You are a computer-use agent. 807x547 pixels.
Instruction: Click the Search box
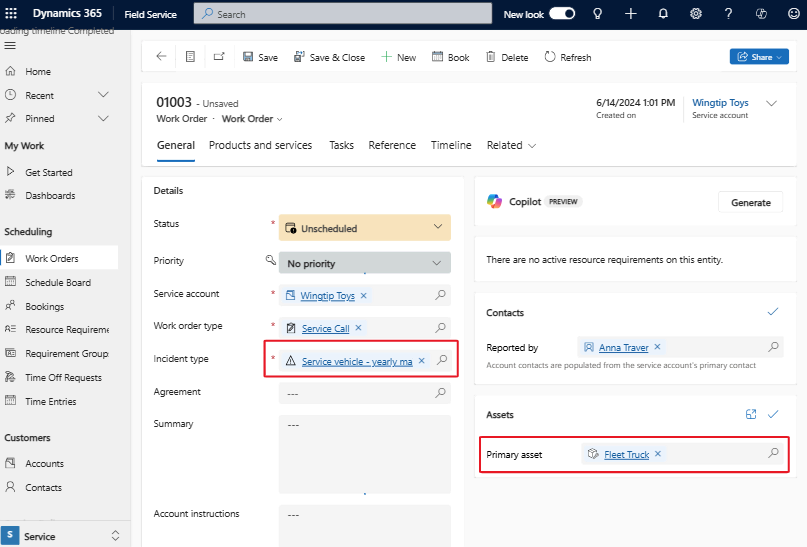tap(343, 14)
